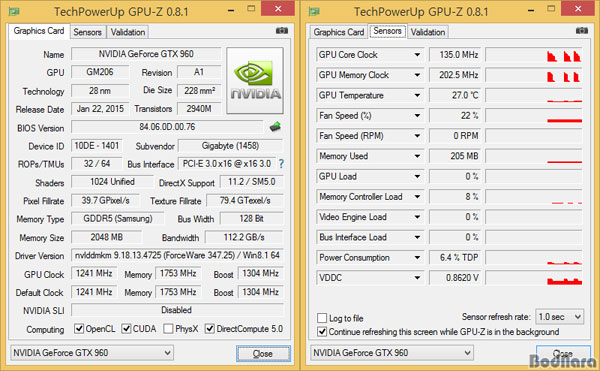Click the Fan Speed (%) history graph

tap(534, 116)
